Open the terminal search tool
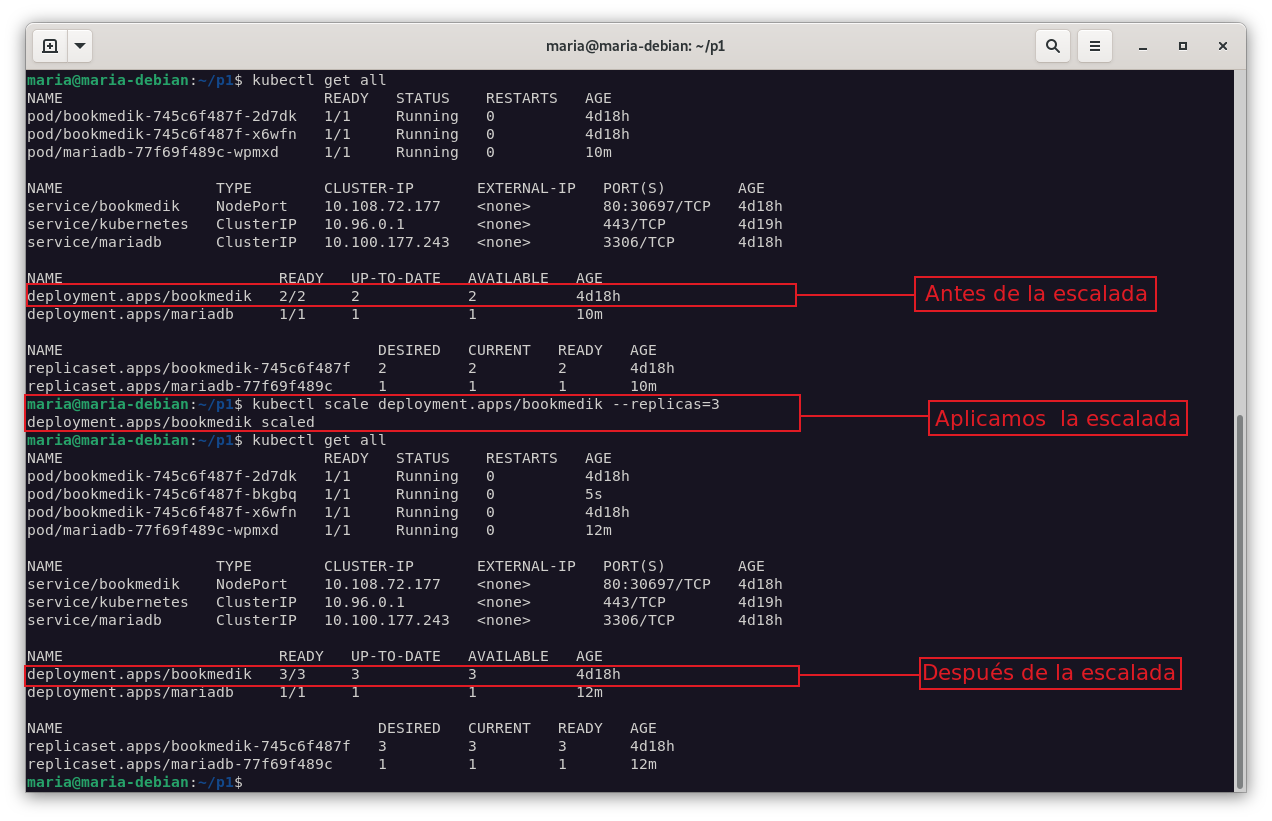Viewport: 1272px width, 821px height. pyautogui.click(x=1053, y=46)
